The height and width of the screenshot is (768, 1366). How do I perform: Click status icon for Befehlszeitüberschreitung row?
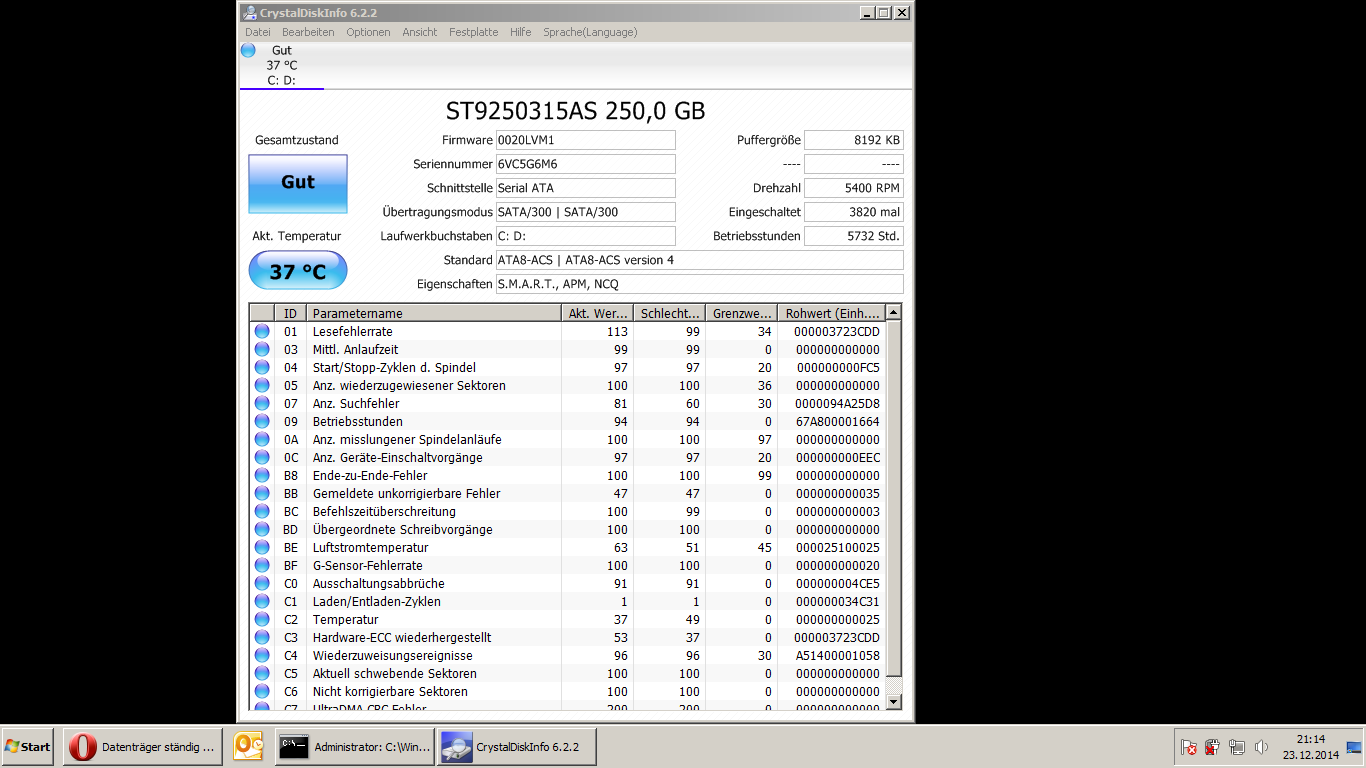click(262, 511)
